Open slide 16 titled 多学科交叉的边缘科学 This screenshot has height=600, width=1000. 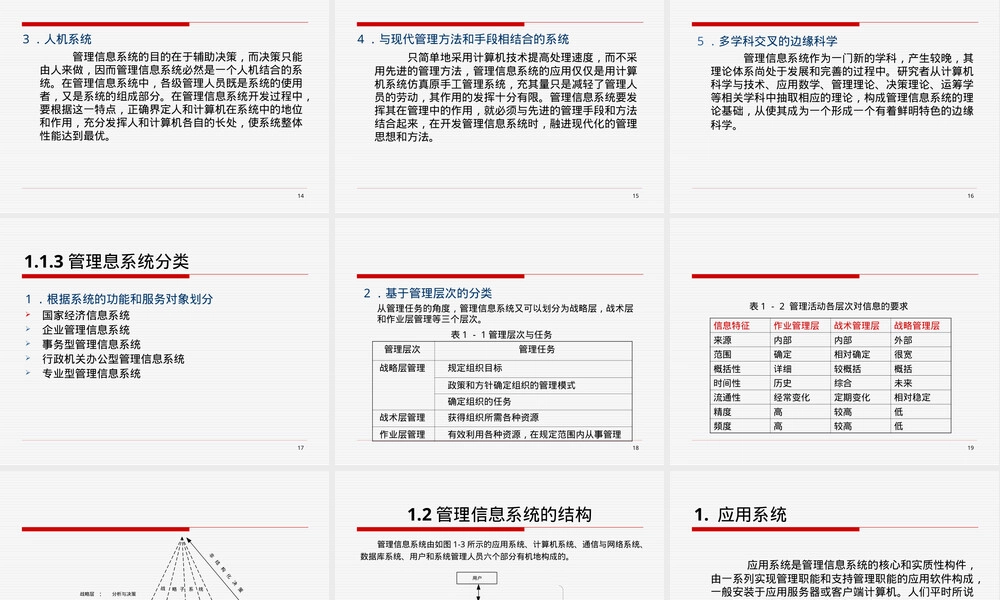(x=835, y=106)
